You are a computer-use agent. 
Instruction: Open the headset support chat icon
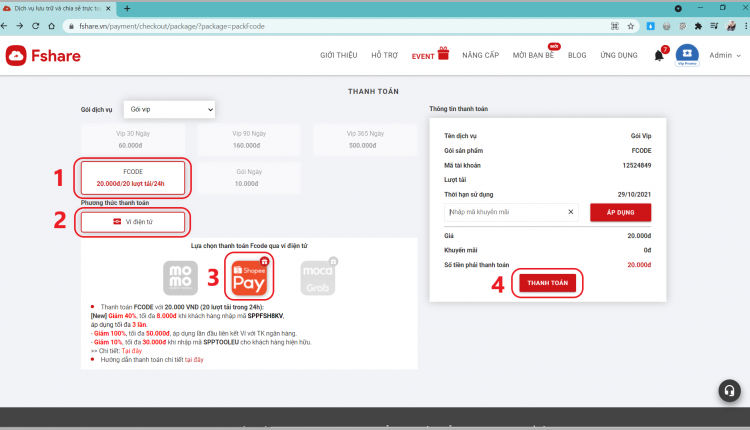pos(729,390)
